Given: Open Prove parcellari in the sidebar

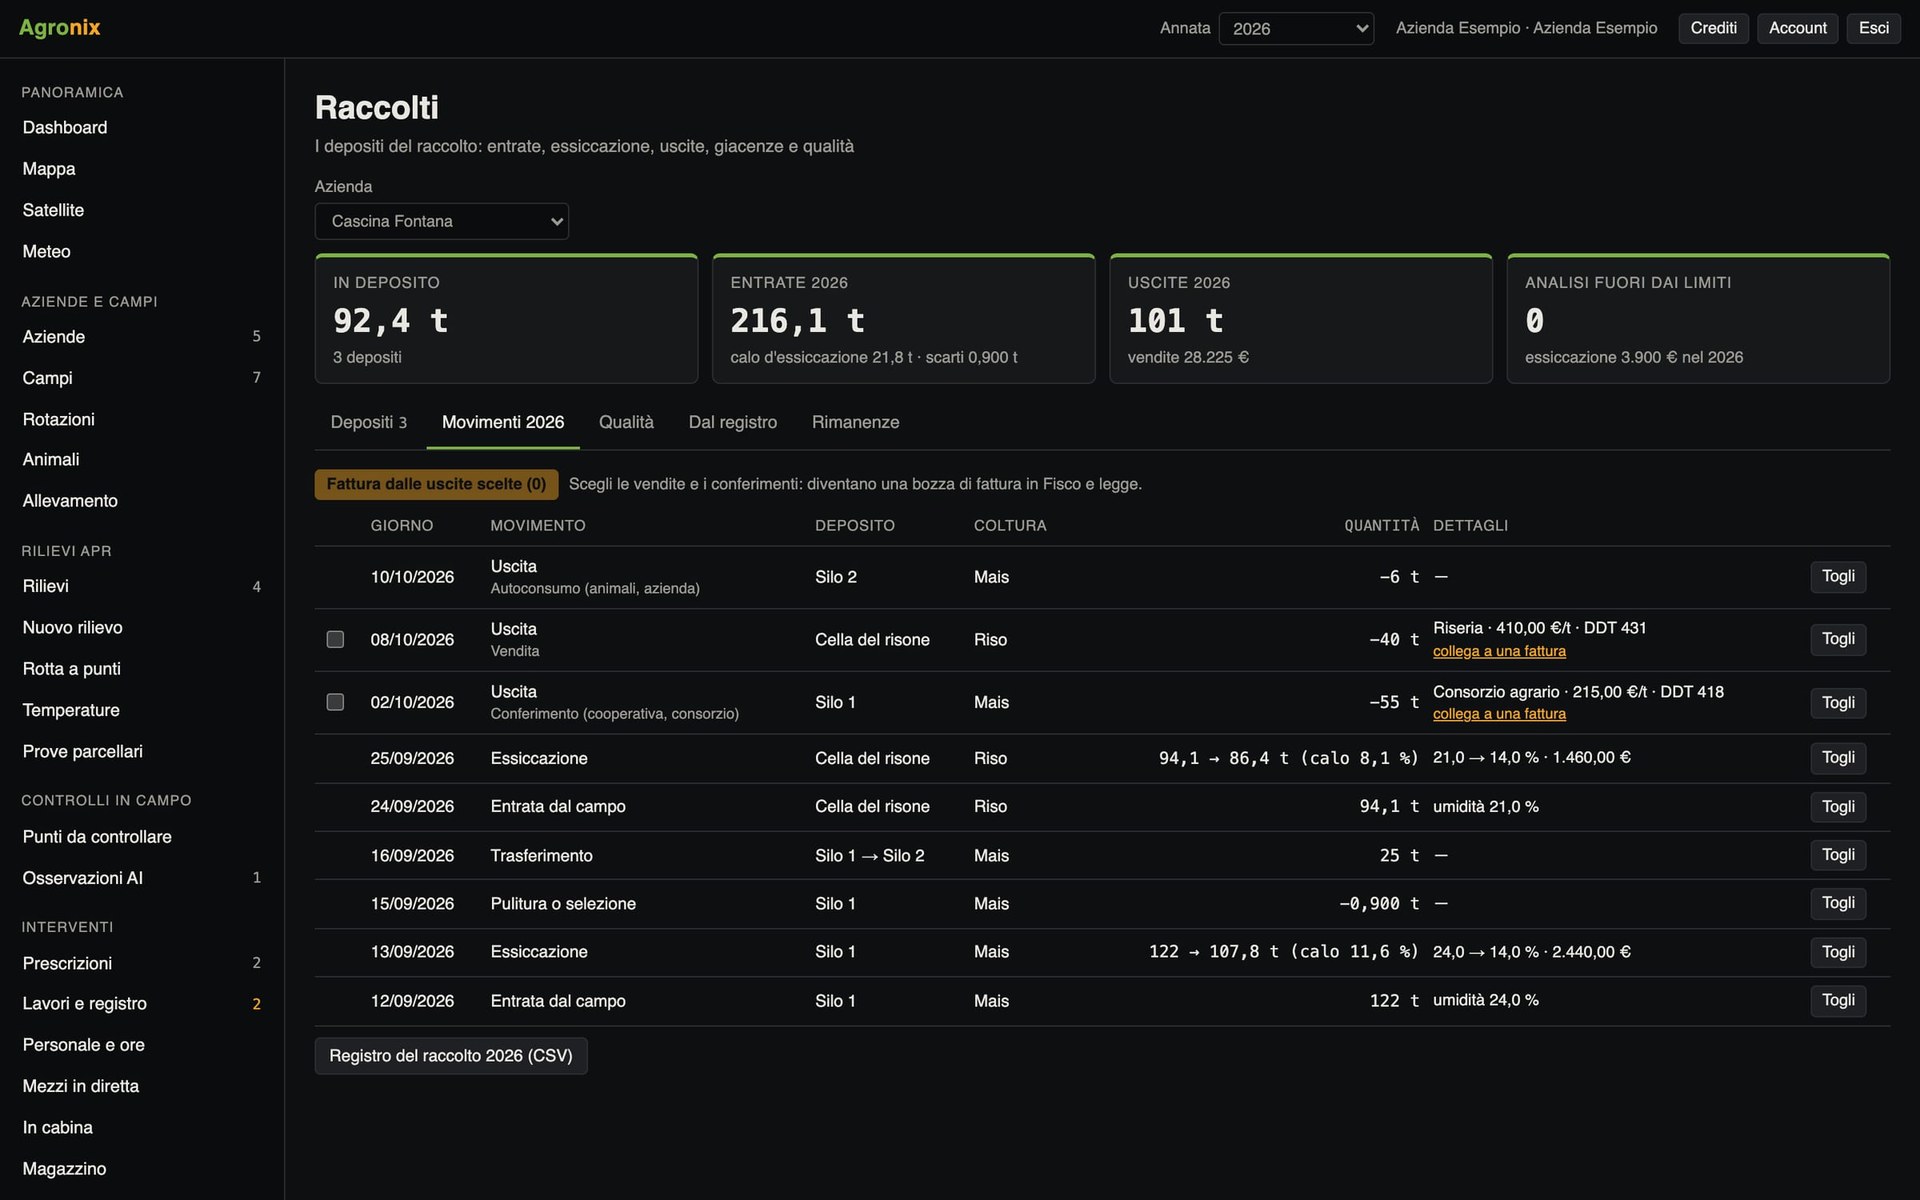Looking at the screenshot, I should click(x=142, y=751).
